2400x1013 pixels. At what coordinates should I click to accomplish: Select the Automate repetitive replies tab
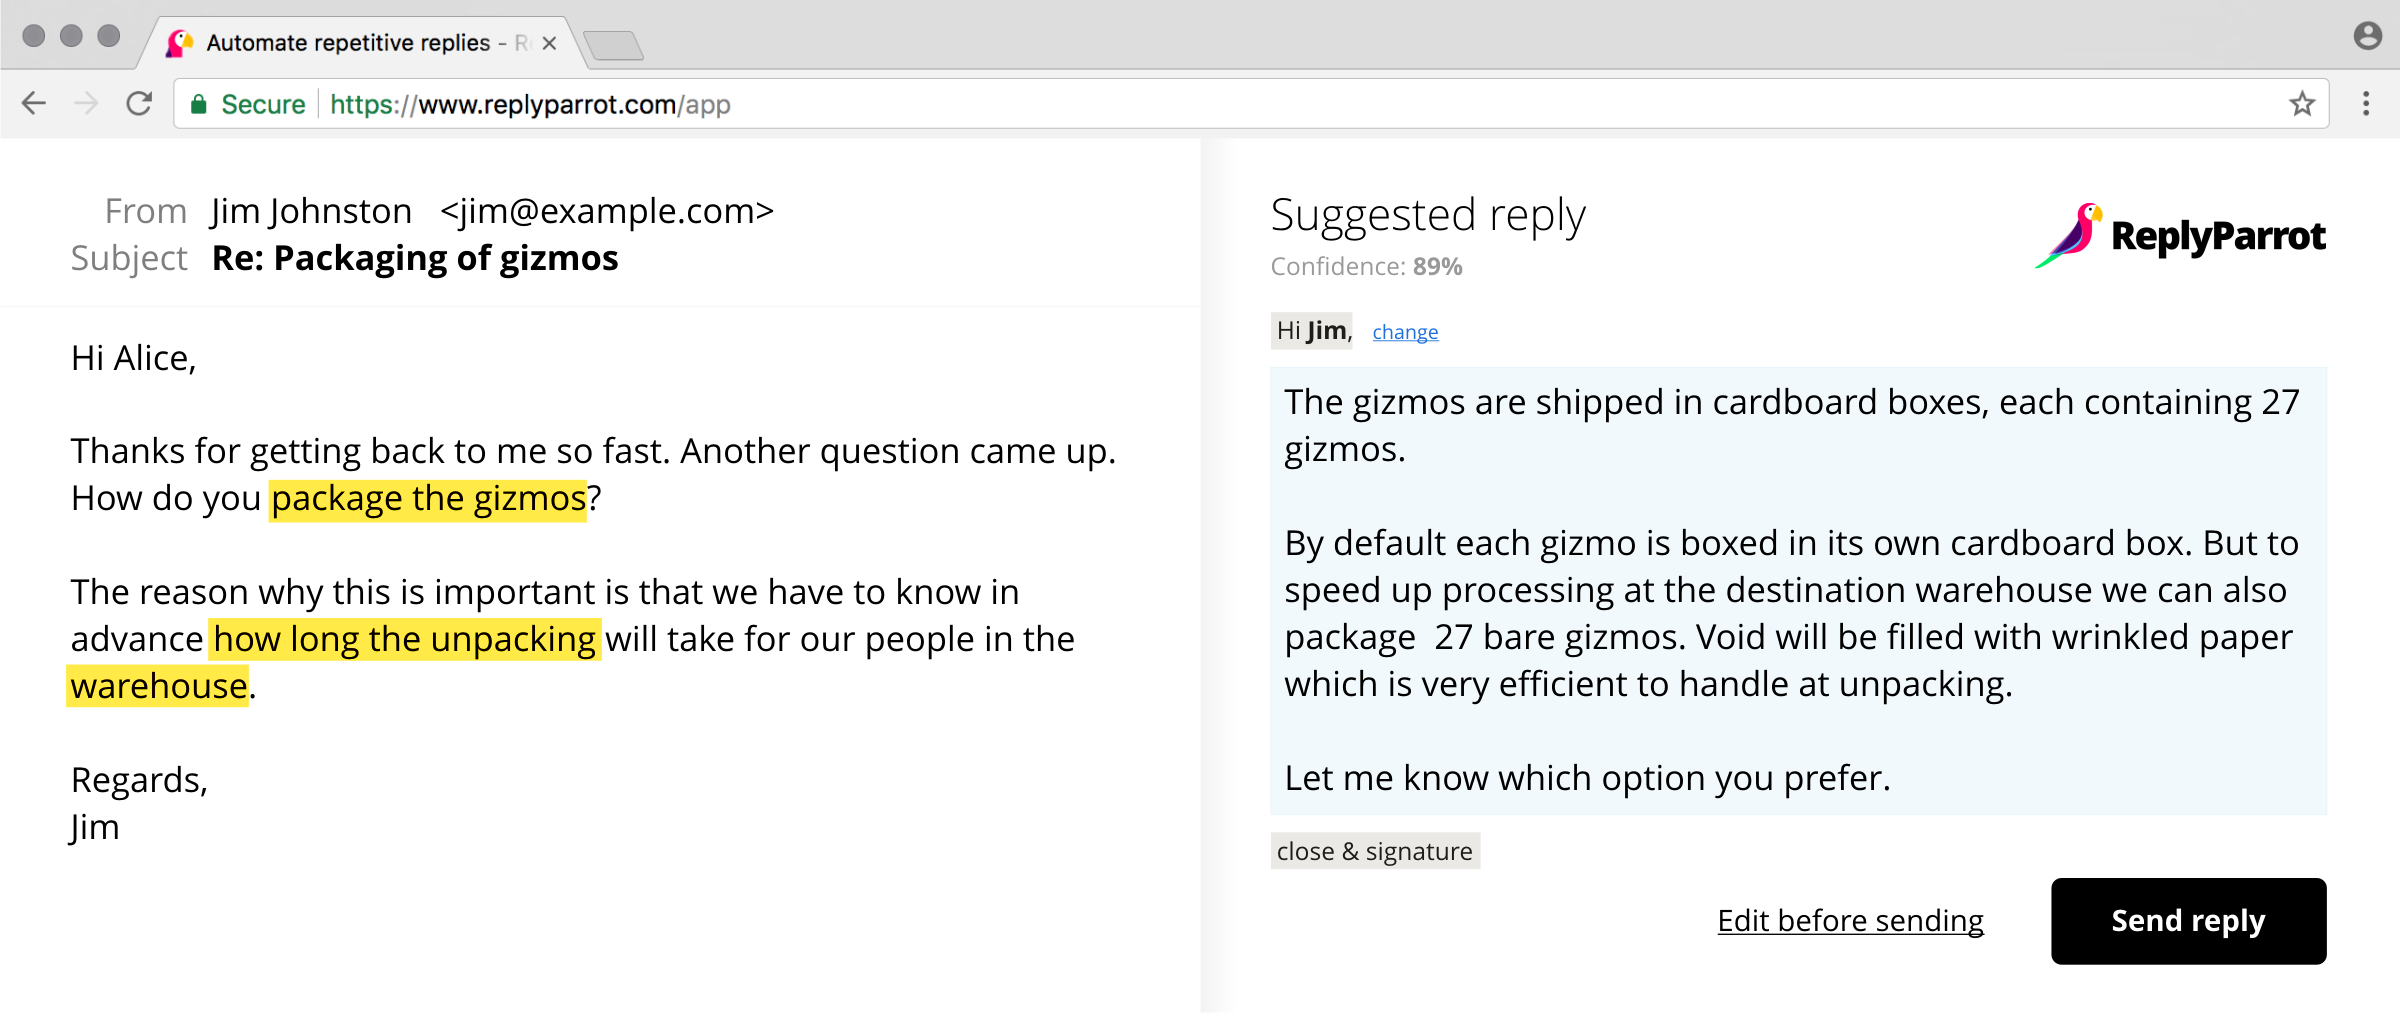(350, 43)
